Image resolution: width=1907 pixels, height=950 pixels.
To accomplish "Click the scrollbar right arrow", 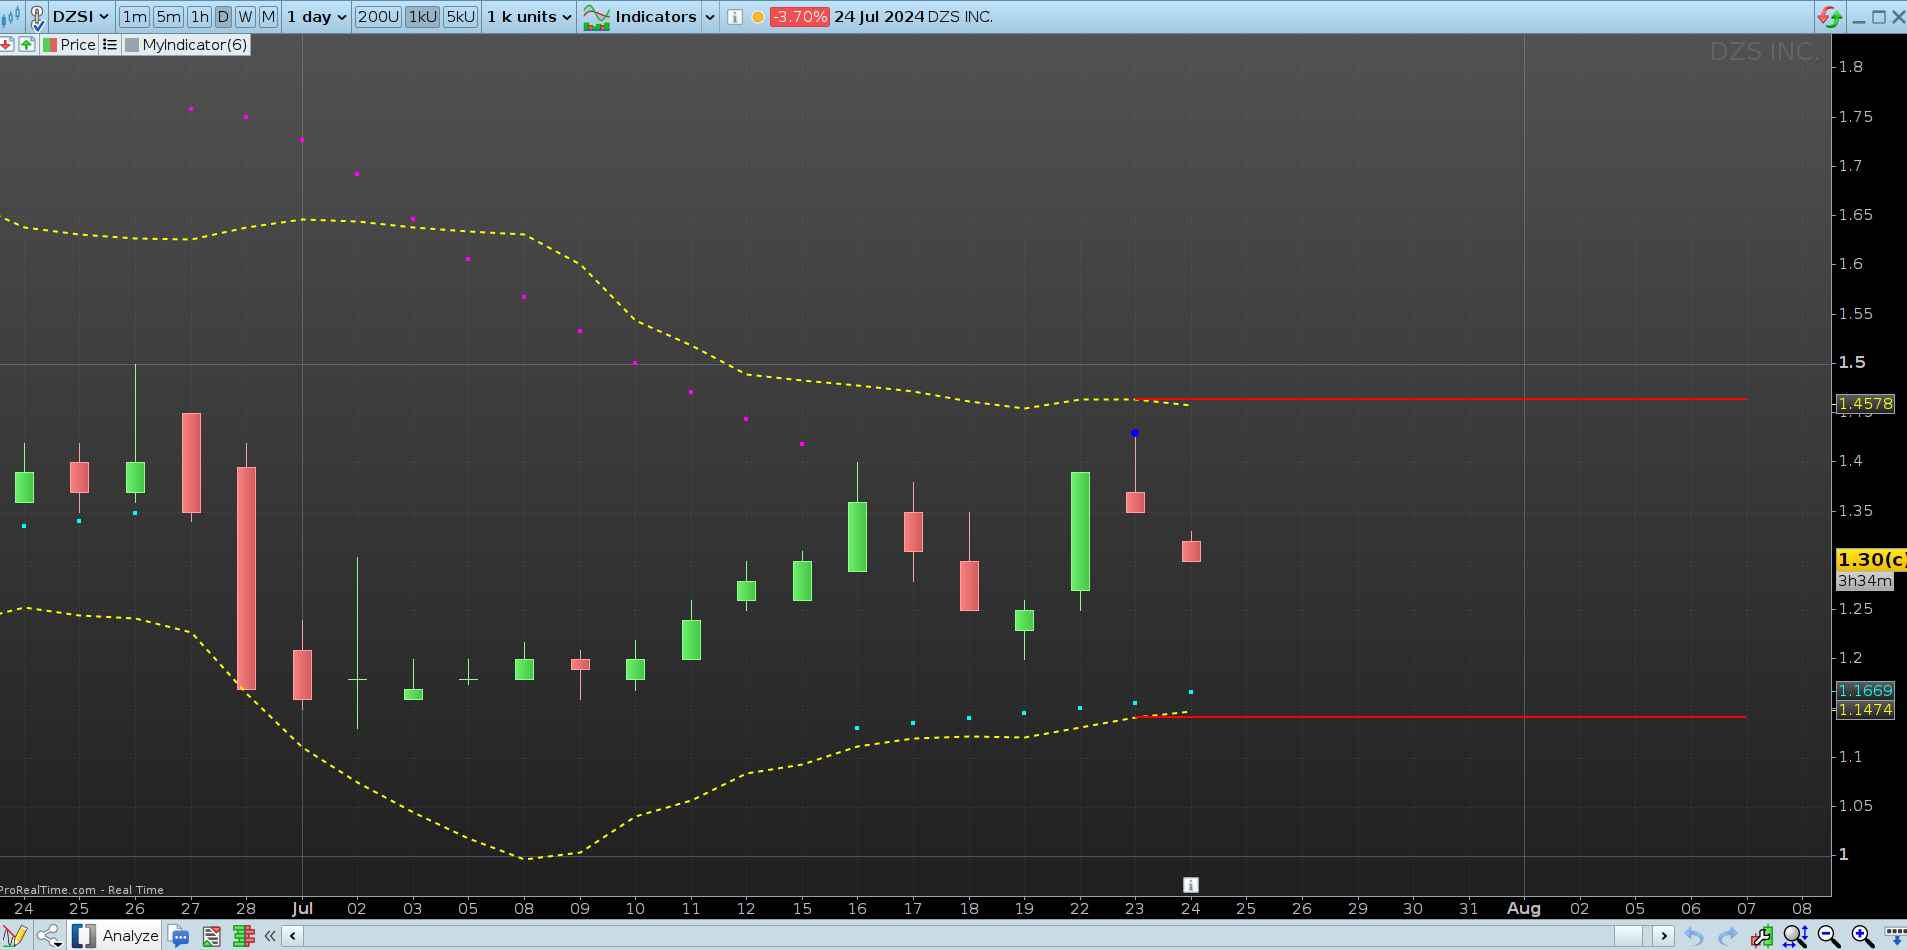I will pos(1663,936).
